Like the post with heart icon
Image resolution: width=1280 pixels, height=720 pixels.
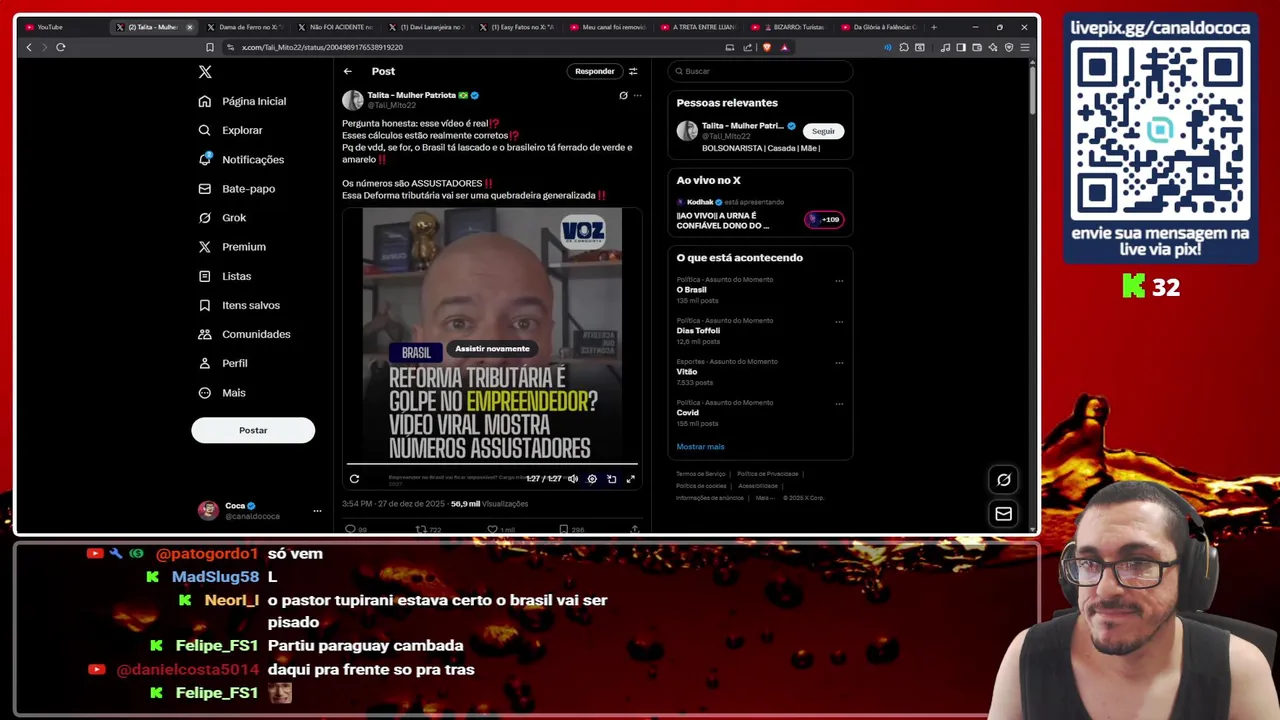pos(492,529)
